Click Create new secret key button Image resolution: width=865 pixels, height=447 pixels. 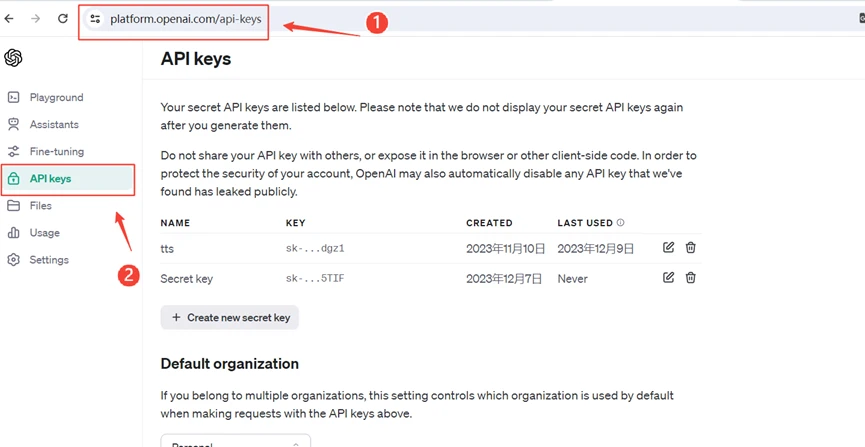pyautogui.click(x=230, y=317)
